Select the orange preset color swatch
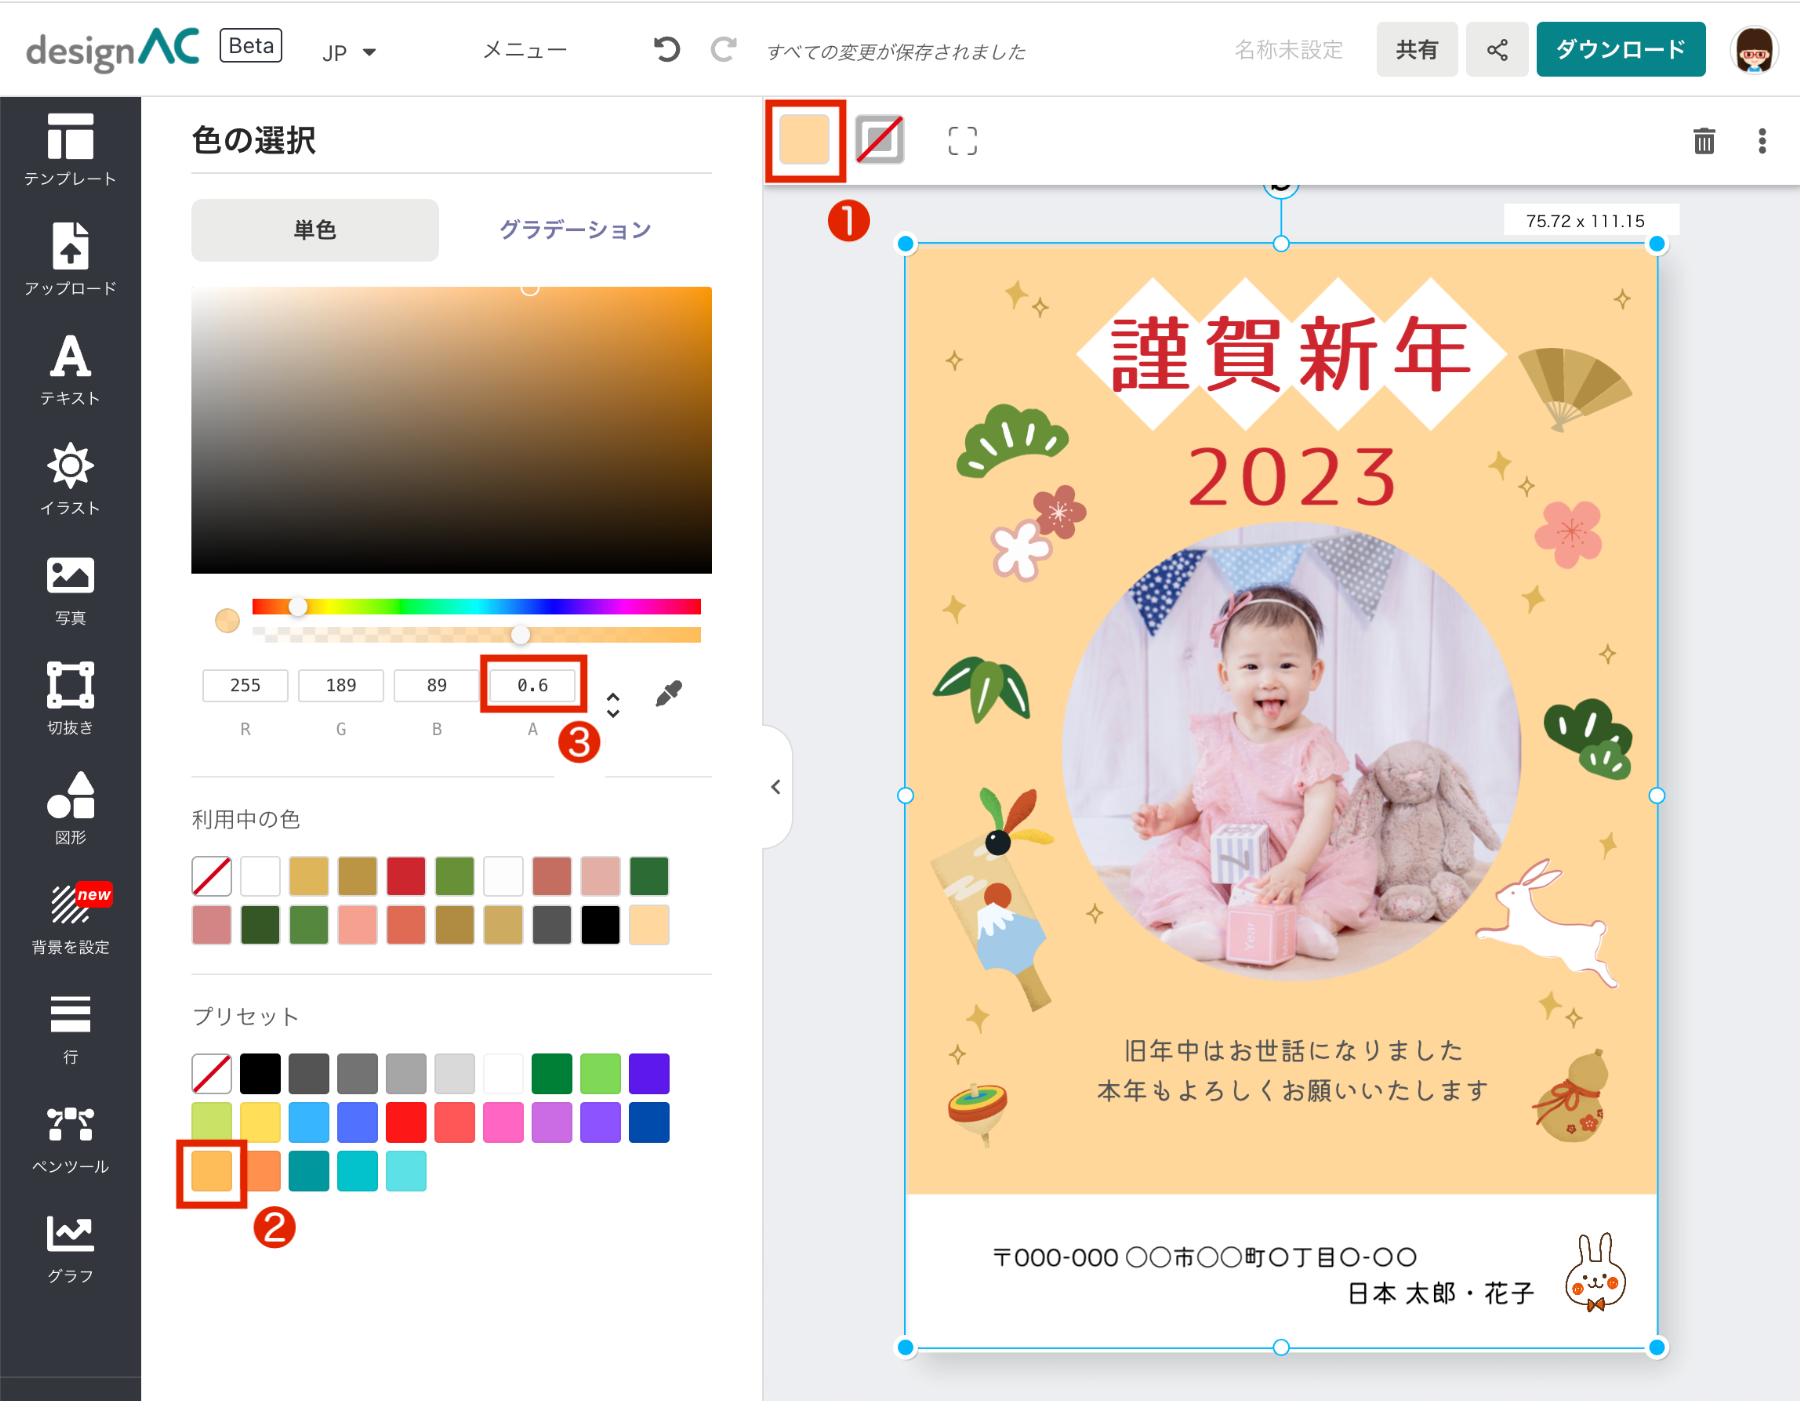The width and height of the screenshot is (1800, 1401). [x=211, y=1170]
